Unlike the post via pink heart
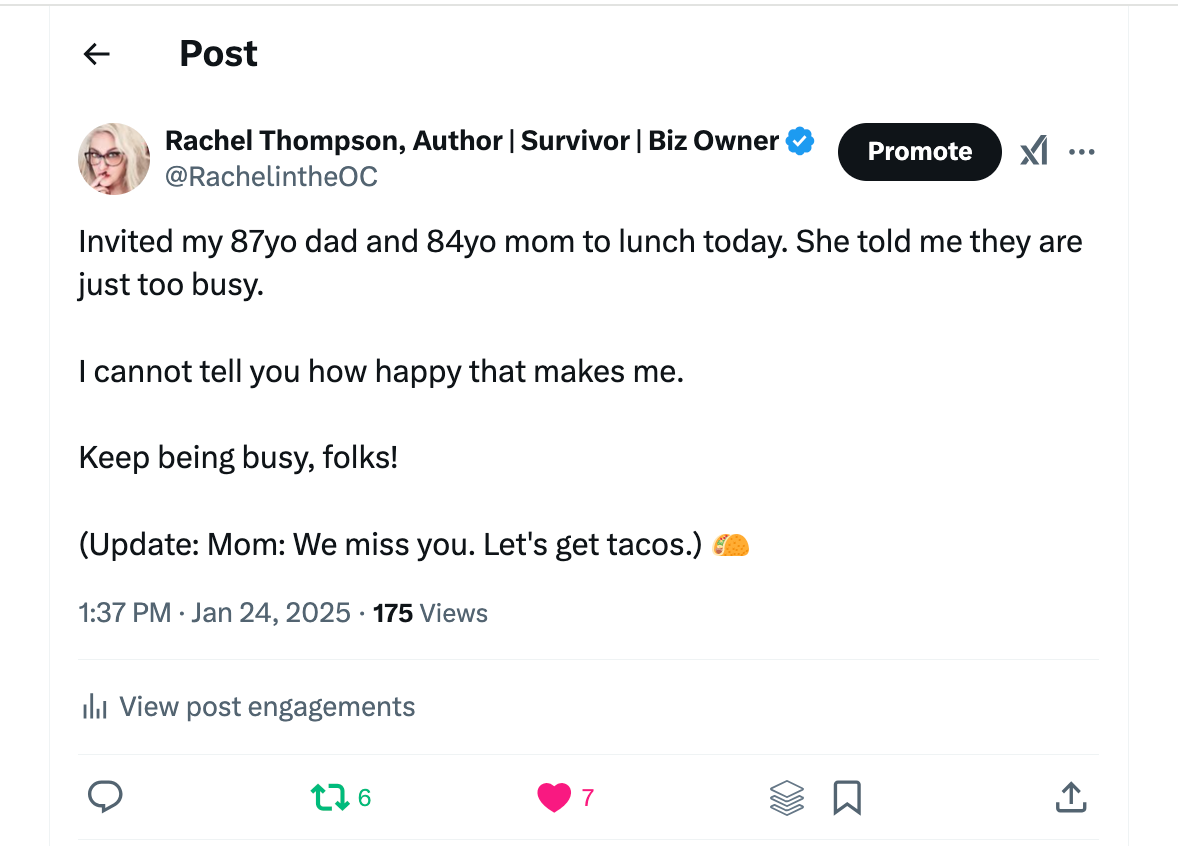The width and height of the screenshot is (1178, 846). [554, 797]
